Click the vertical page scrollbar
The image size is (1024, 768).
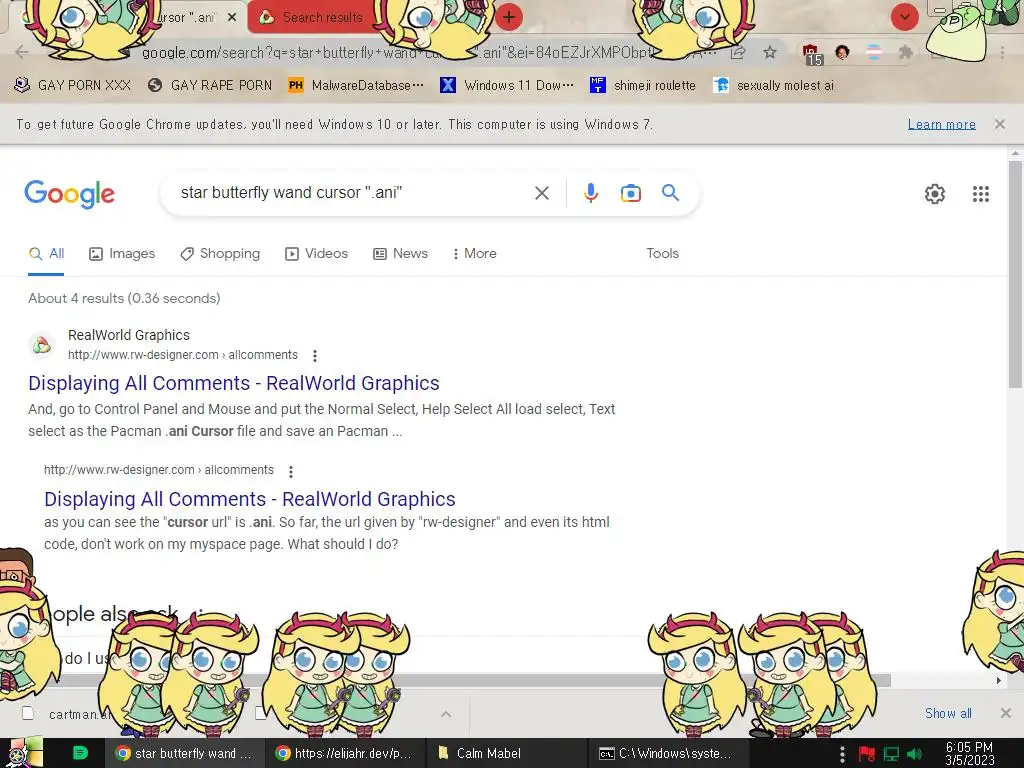[1015, 274]
